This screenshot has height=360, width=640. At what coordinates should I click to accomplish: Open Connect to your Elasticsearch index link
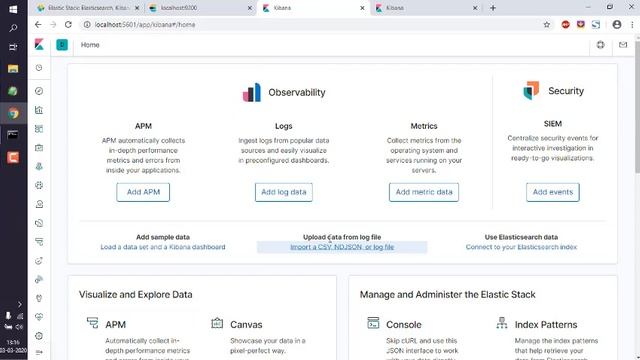point(521,247)
